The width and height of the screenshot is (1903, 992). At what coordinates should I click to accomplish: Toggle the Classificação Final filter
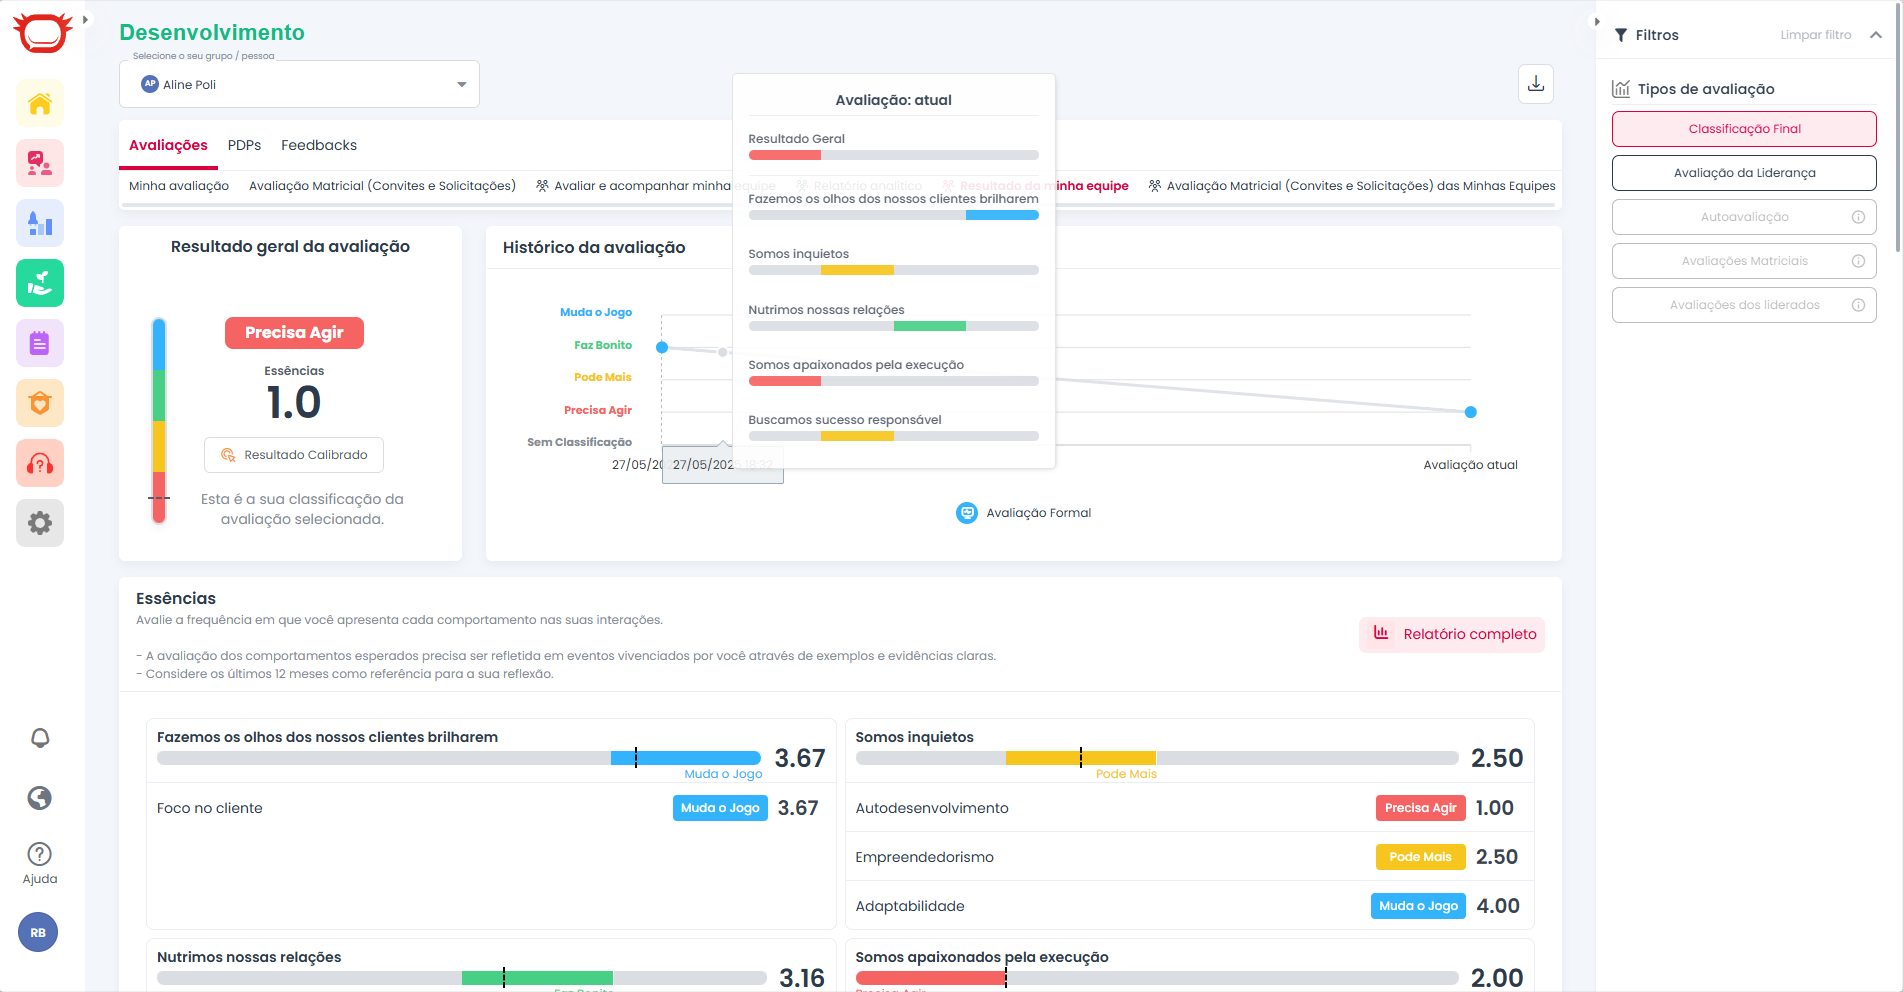1744,129
